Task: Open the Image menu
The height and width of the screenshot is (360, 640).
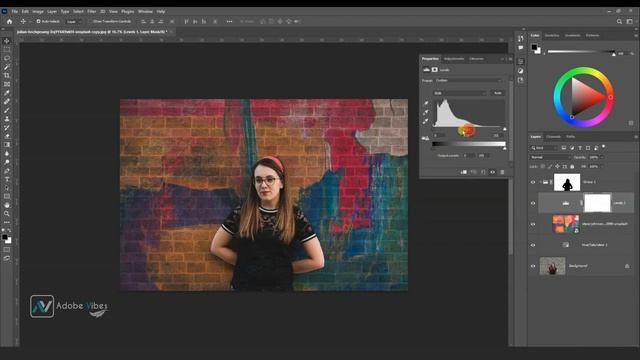Action: pyautogui.click(x=38, y=11)
